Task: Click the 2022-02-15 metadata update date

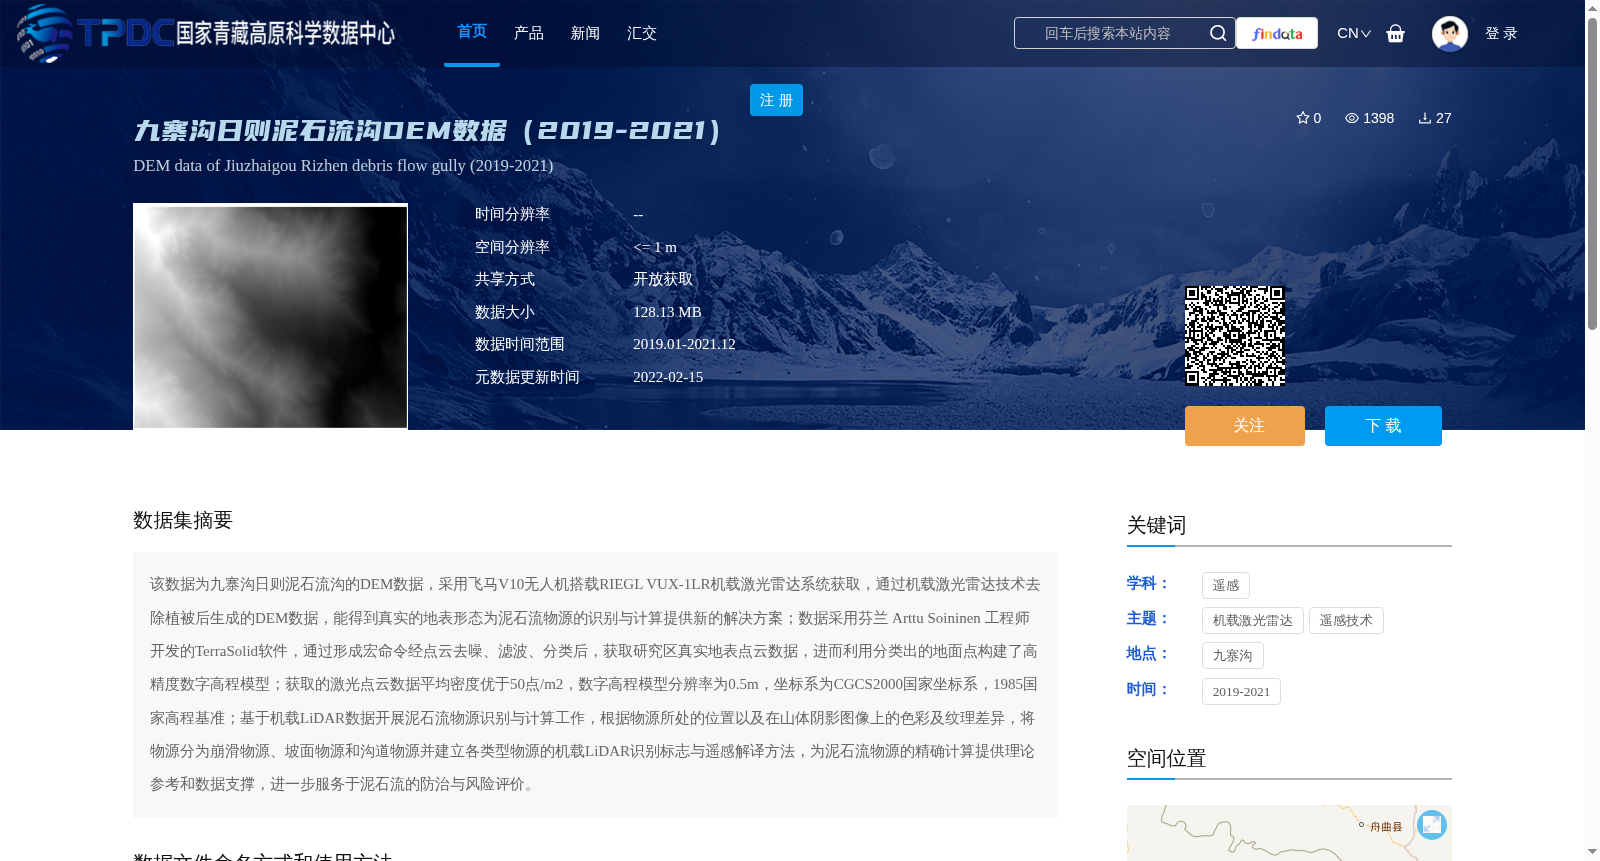Action: click(668, 377)
